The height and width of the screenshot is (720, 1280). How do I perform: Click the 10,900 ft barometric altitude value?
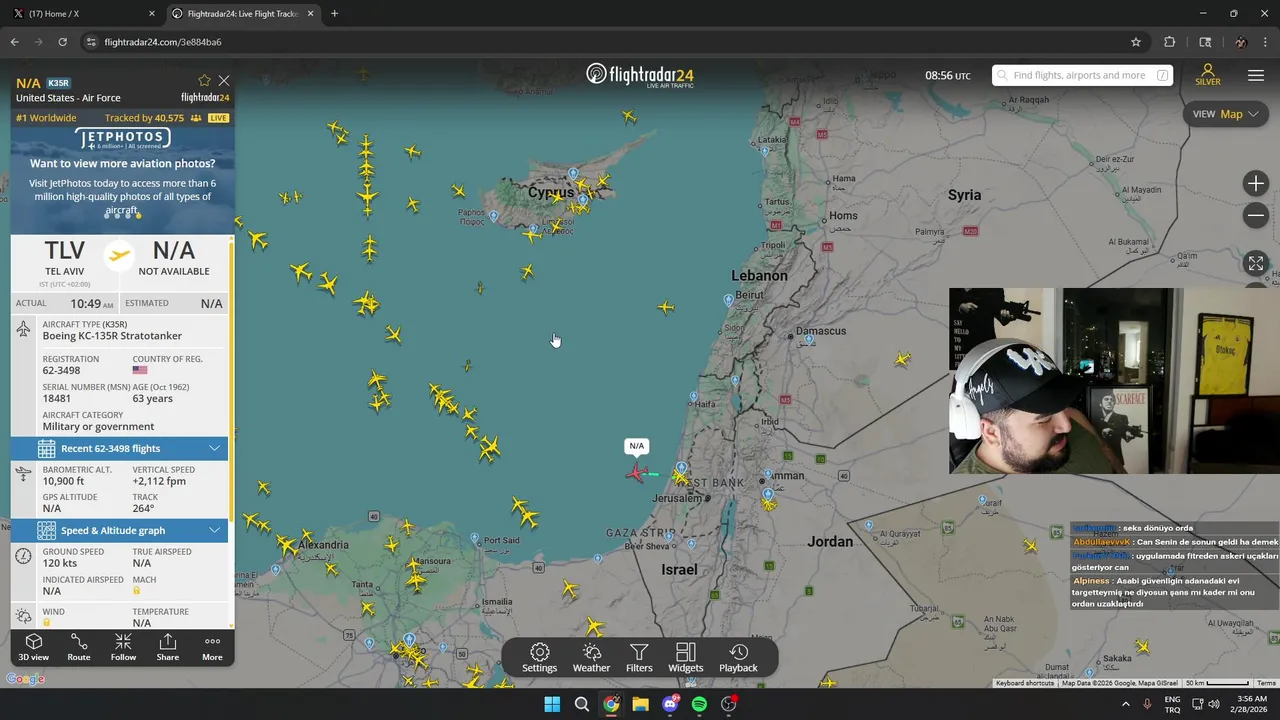63,481
